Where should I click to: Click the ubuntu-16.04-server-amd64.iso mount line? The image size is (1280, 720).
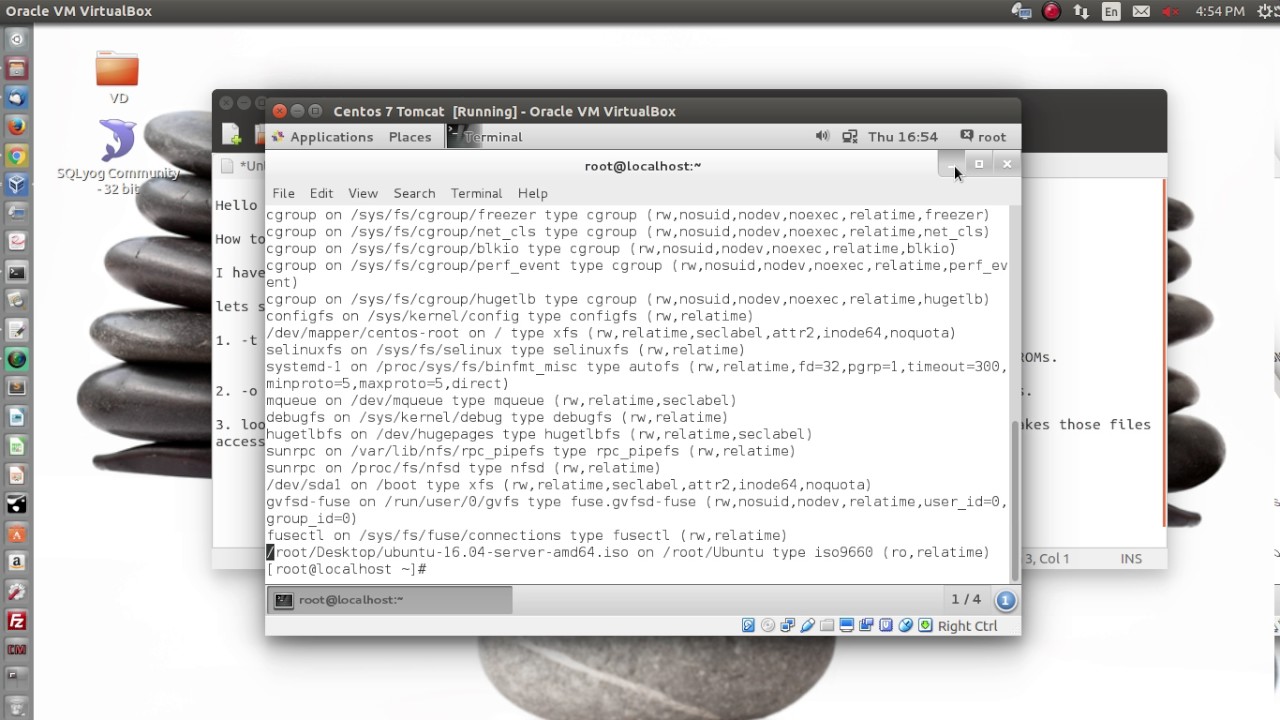(x=628, y=552)
